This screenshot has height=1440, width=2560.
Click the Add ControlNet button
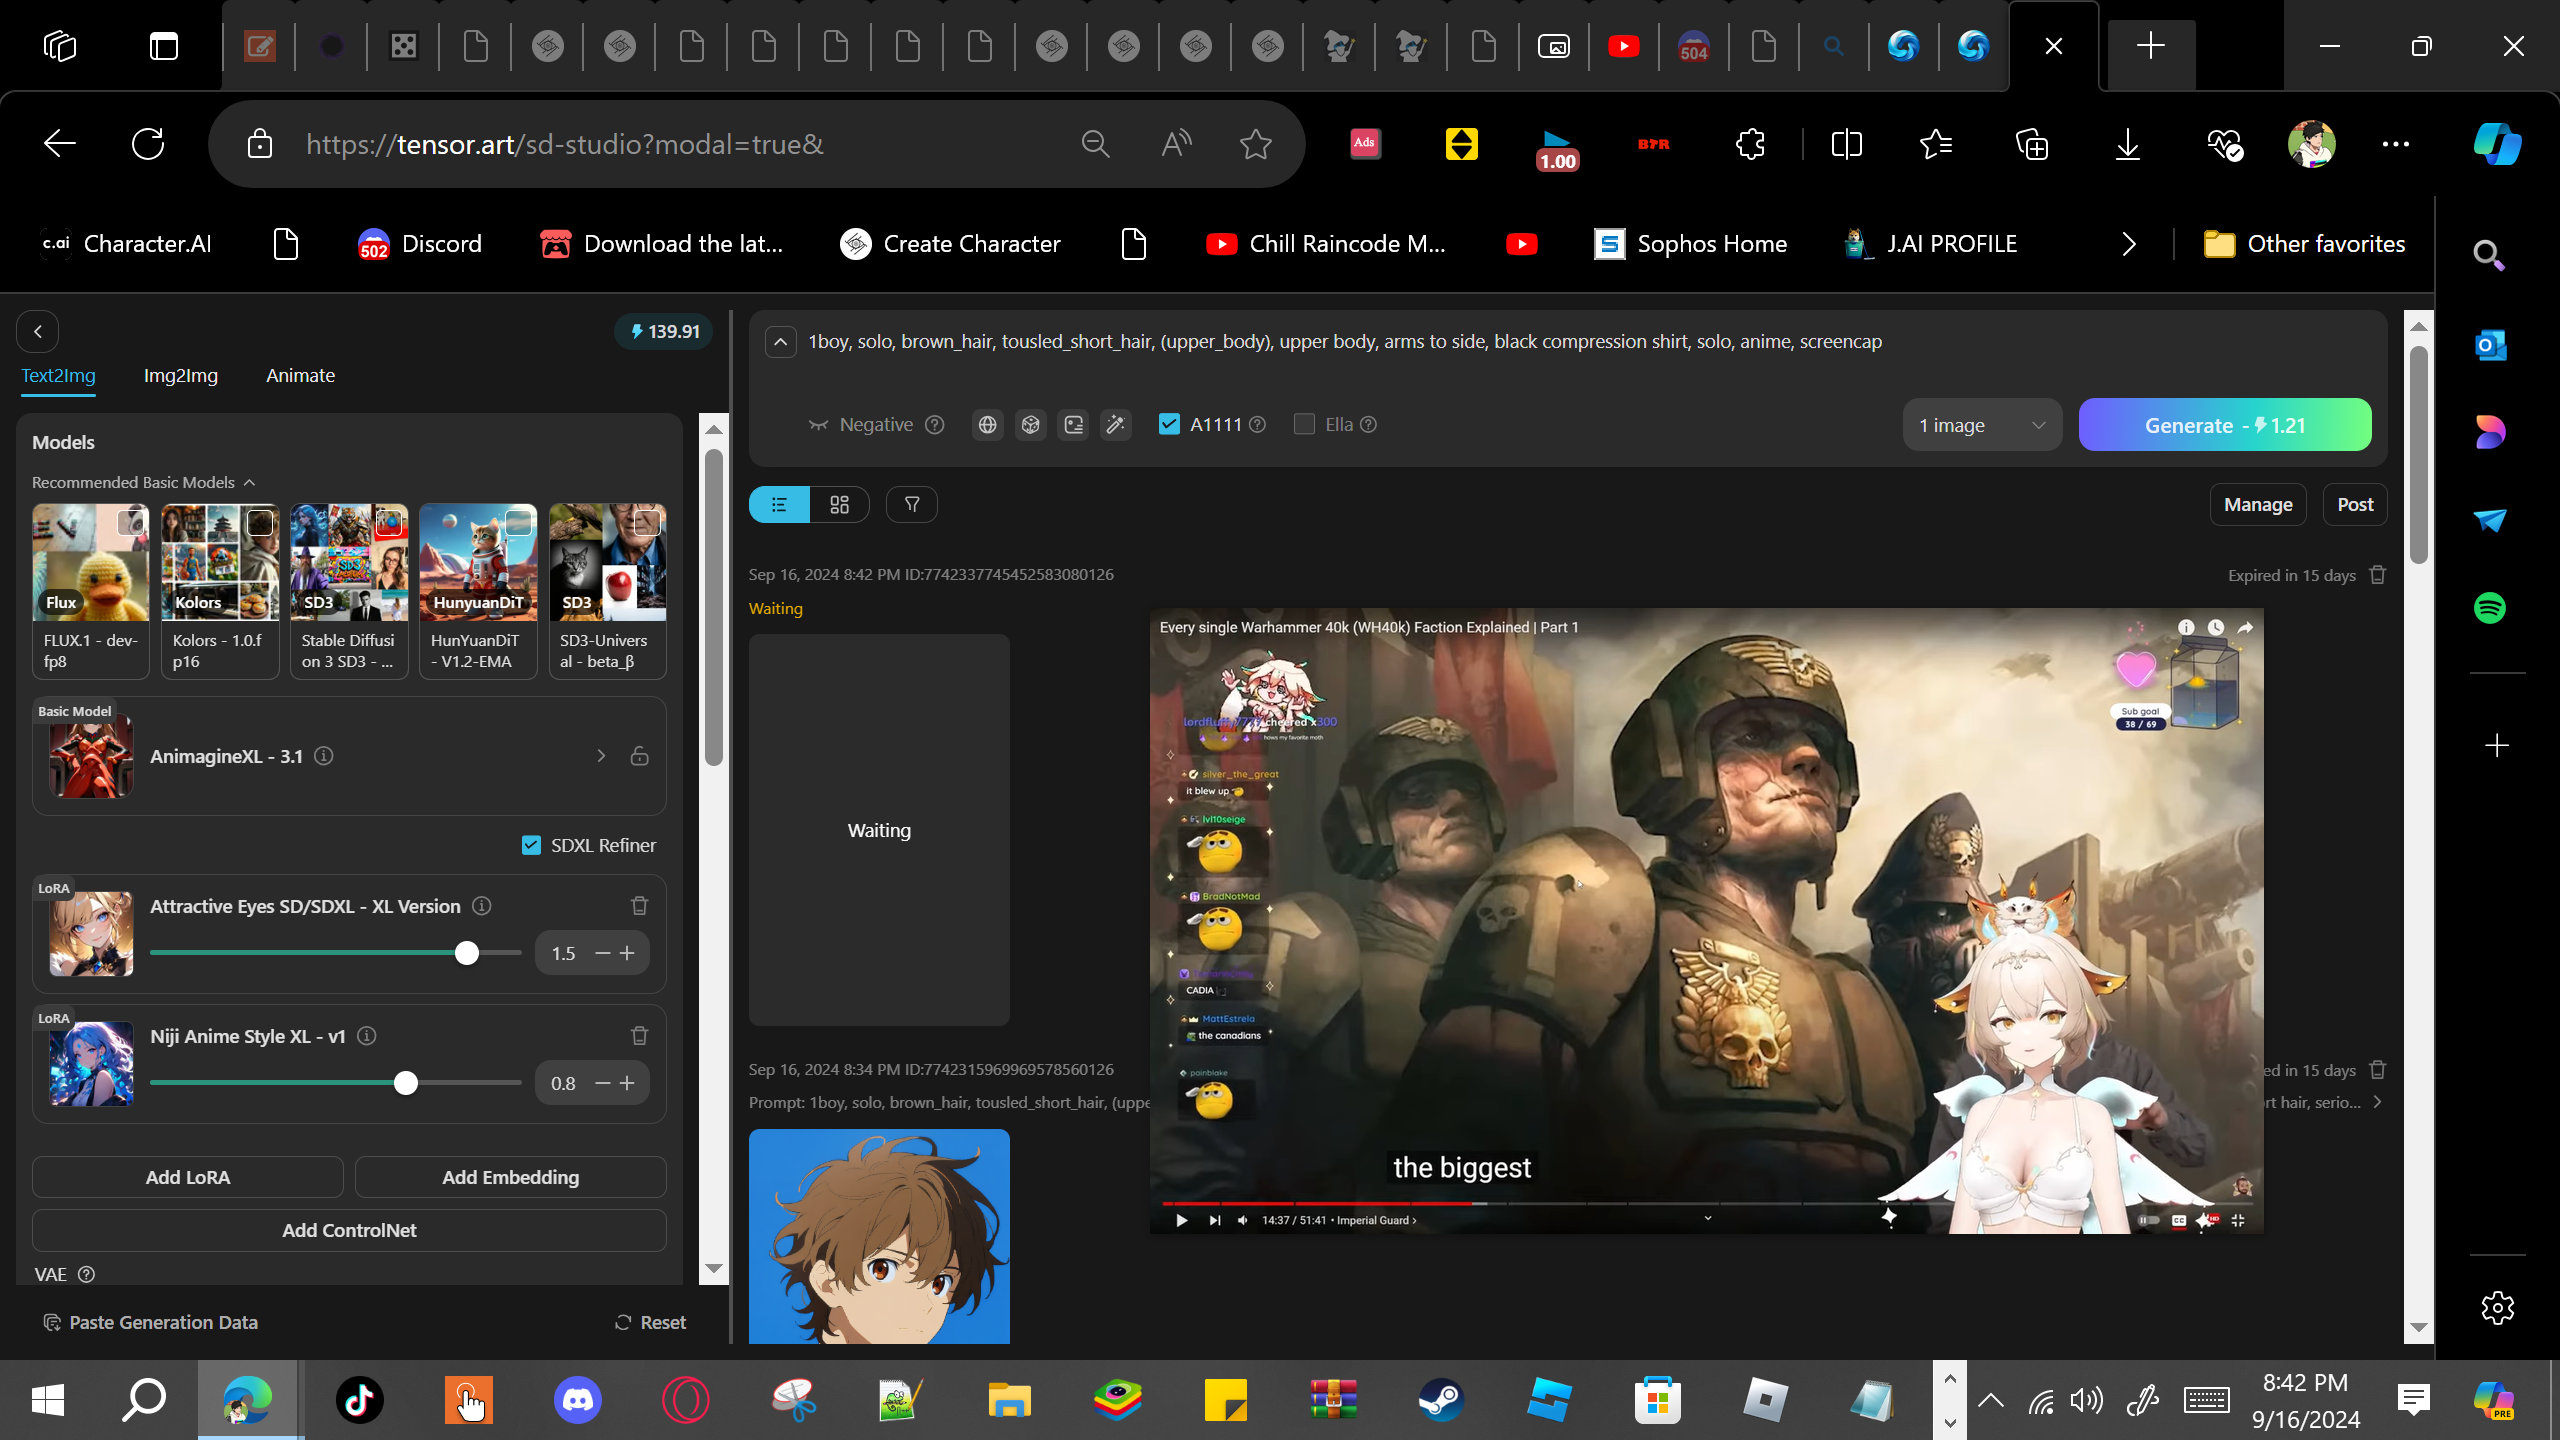[x=349, y=1230]
